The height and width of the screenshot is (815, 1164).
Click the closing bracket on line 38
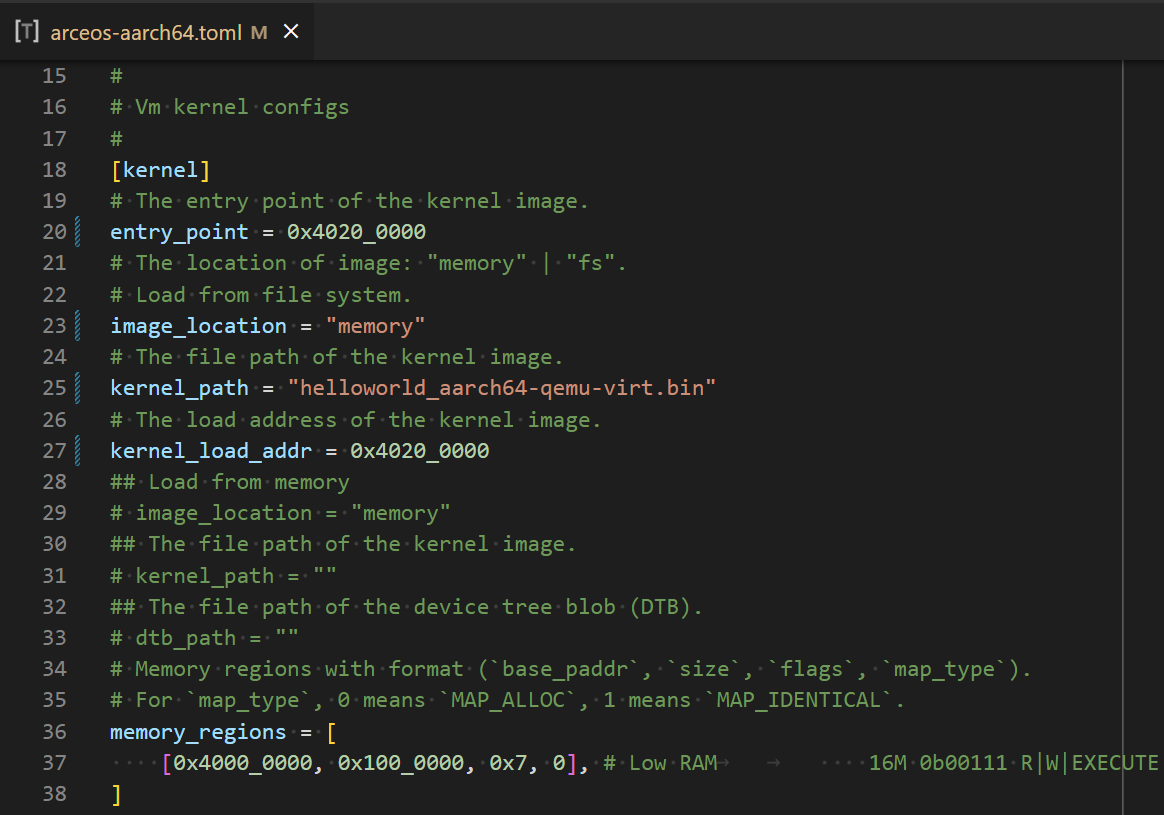click(x=116, y=794)
